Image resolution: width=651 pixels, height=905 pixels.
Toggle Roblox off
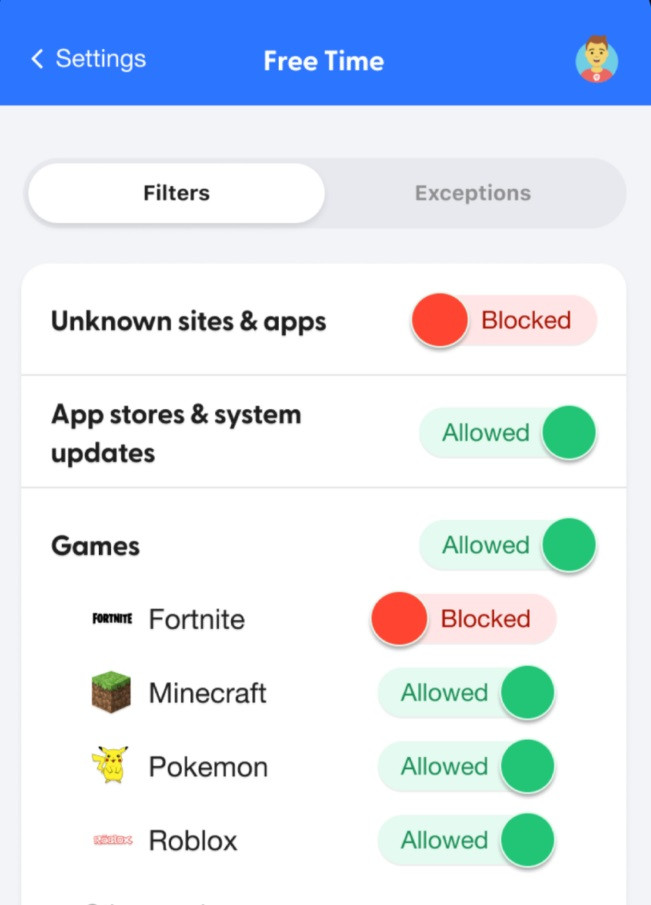(x=466, y=840)
